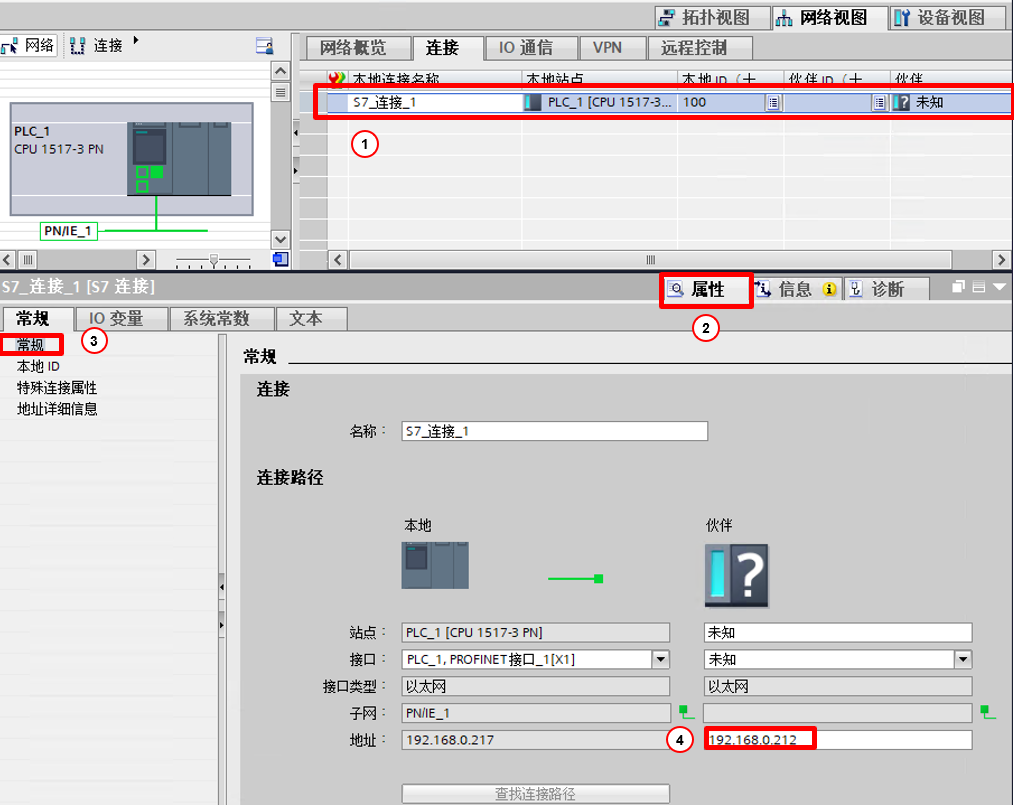Viewport: 1014px width, 805px height.
Task: Open the local ID selector in connection row
Action: (x=773, y=102)
